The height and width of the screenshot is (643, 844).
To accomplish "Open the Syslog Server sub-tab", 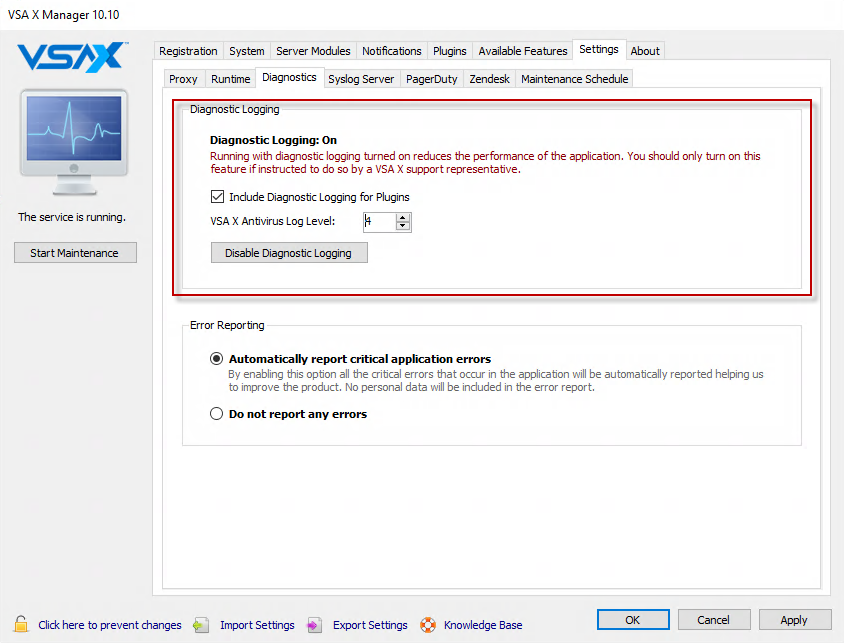I will [x=361, y=79].
